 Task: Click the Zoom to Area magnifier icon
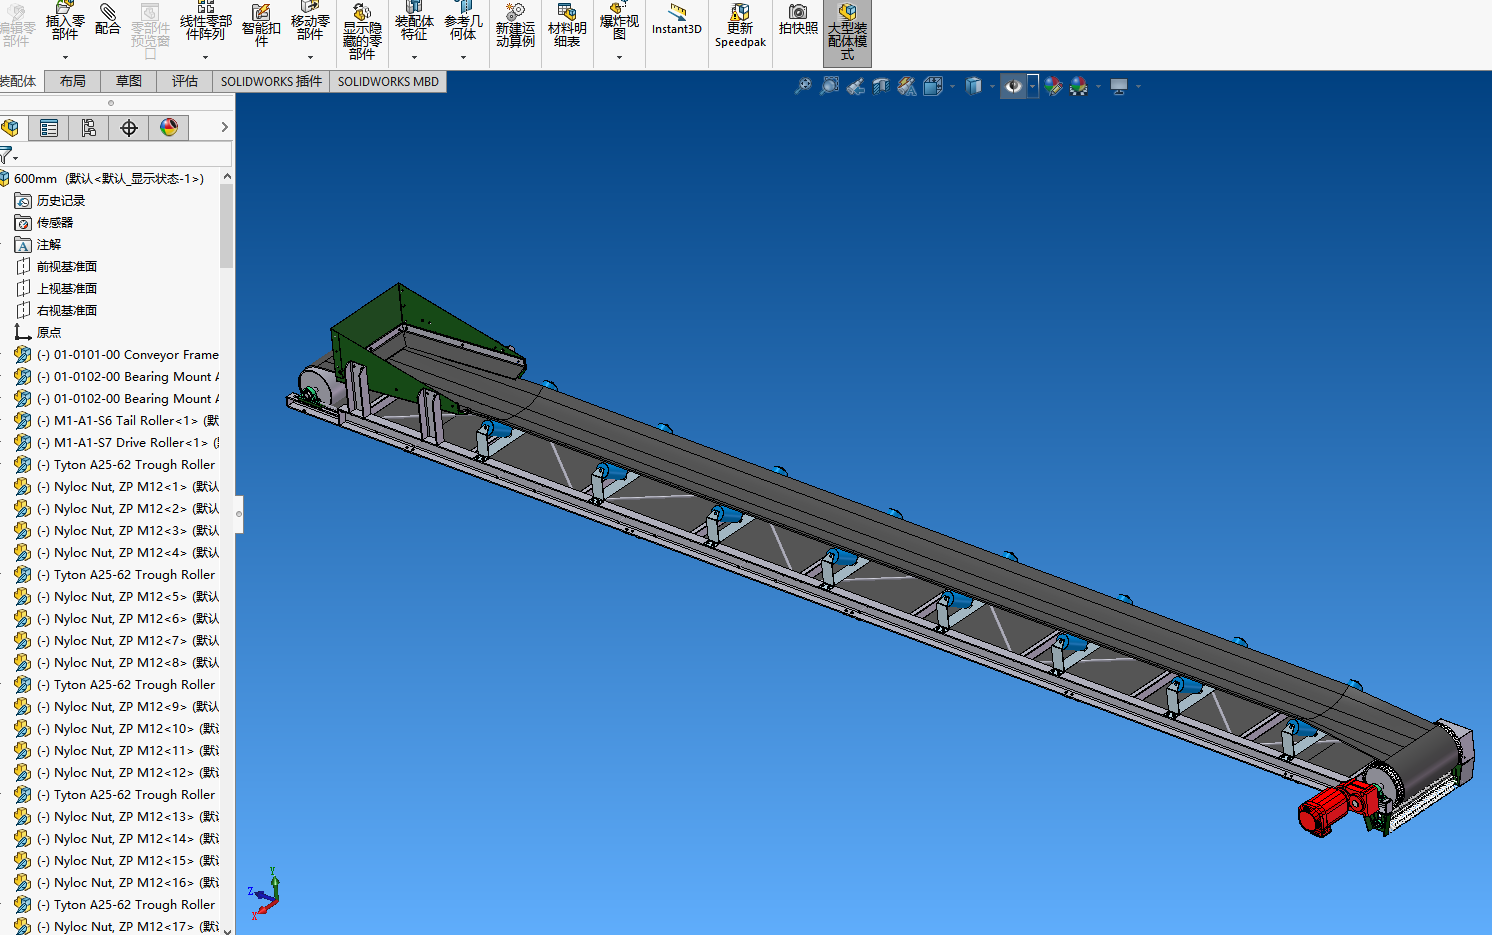(829, 87)
